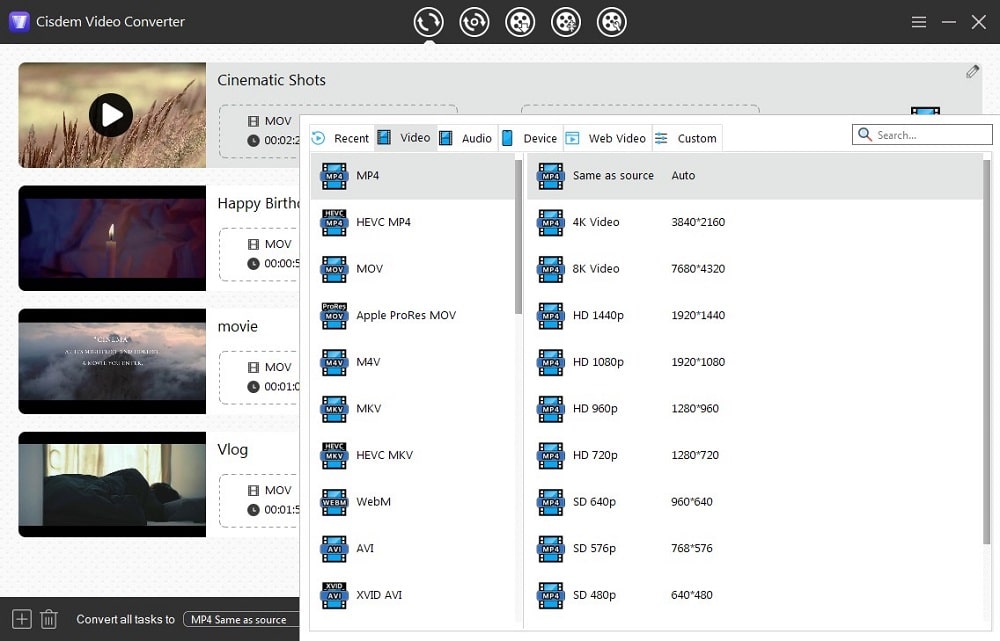Image resolution: width=1000 pixels, height=641 pixels.
Task: Click the pencil edit icon near Cinematic Shots
Action: 971,71
